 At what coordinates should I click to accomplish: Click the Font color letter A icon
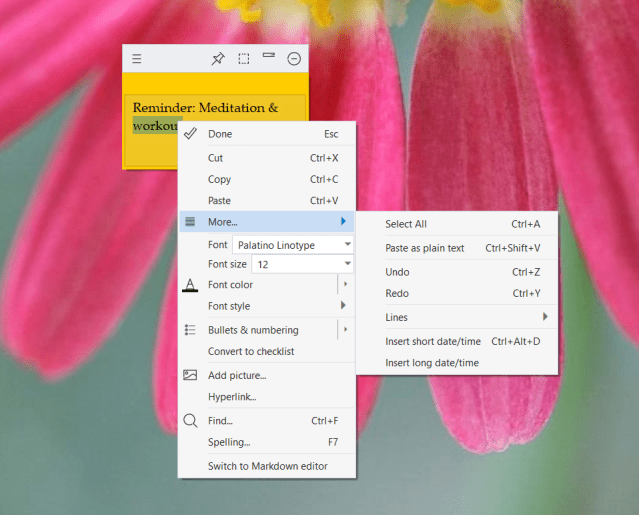(190, 285)
